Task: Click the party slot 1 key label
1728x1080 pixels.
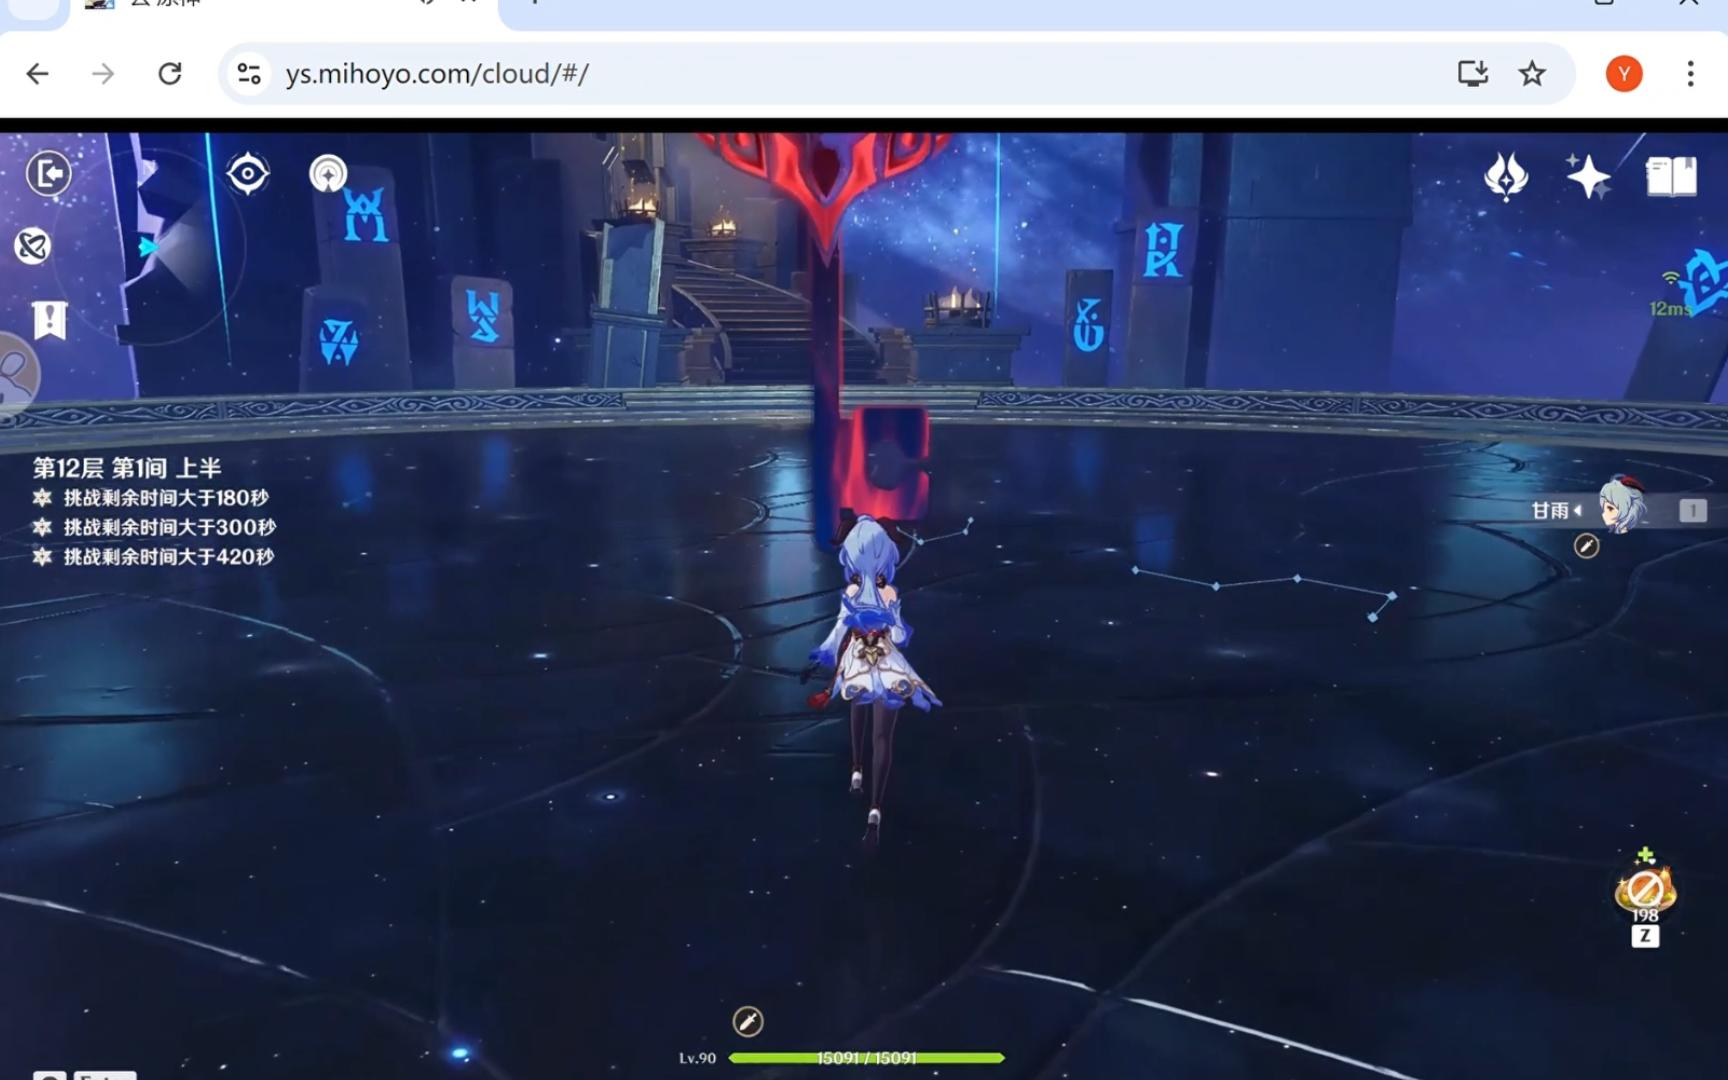Action: (1692, 511)
